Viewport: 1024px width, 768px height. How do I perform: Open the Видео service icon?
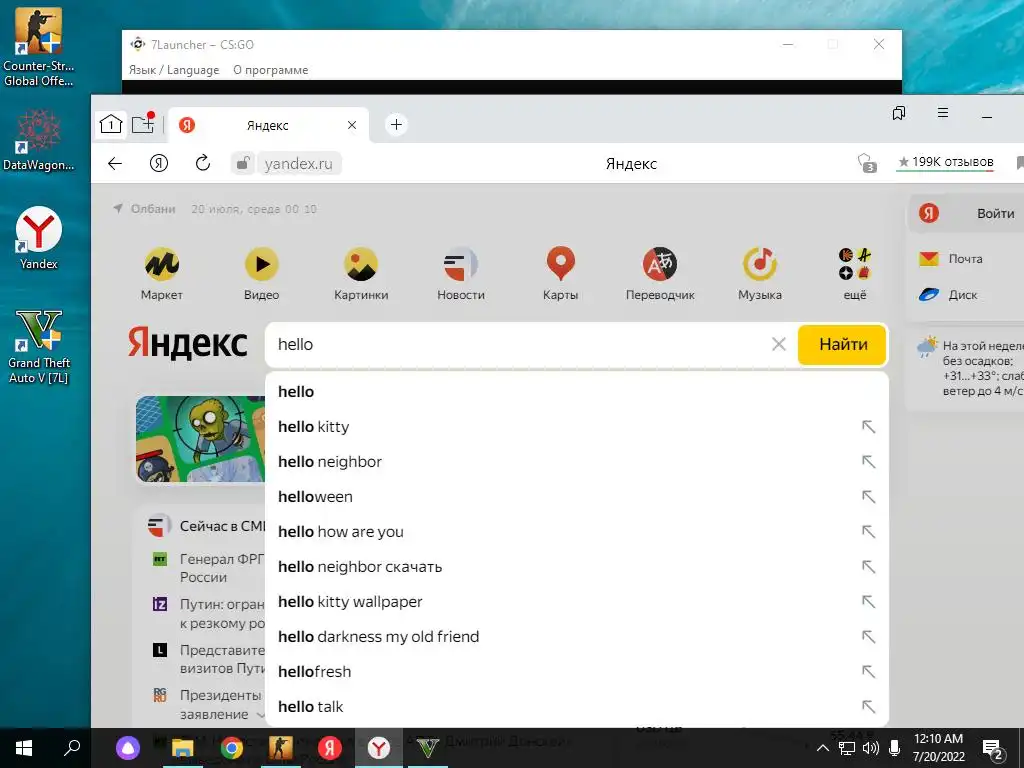(261, 264)
